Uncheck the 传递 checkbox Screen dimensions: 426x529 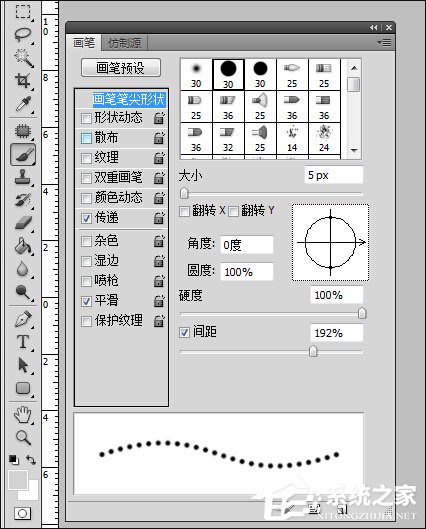pyautogui.click(x=86, y=218)
